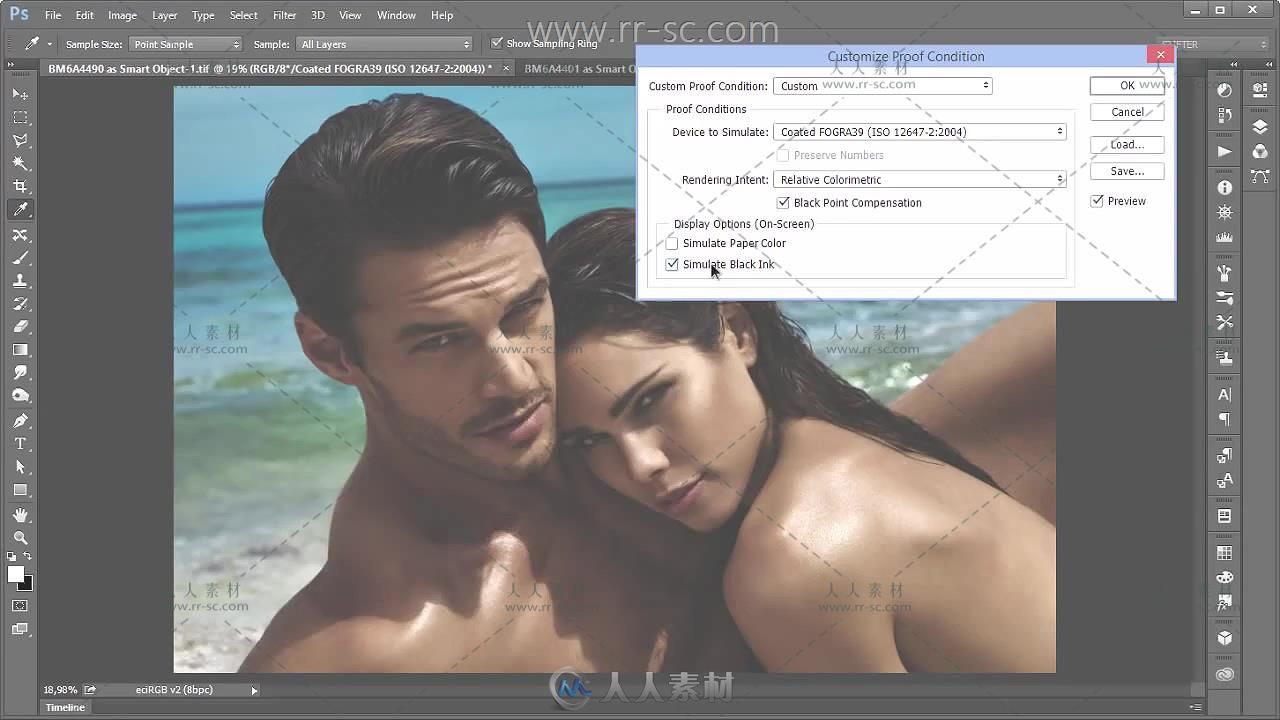Open the Filter menu
Image resolution: width=1280 pixels, height=720 pixels.
pos(284,15)
